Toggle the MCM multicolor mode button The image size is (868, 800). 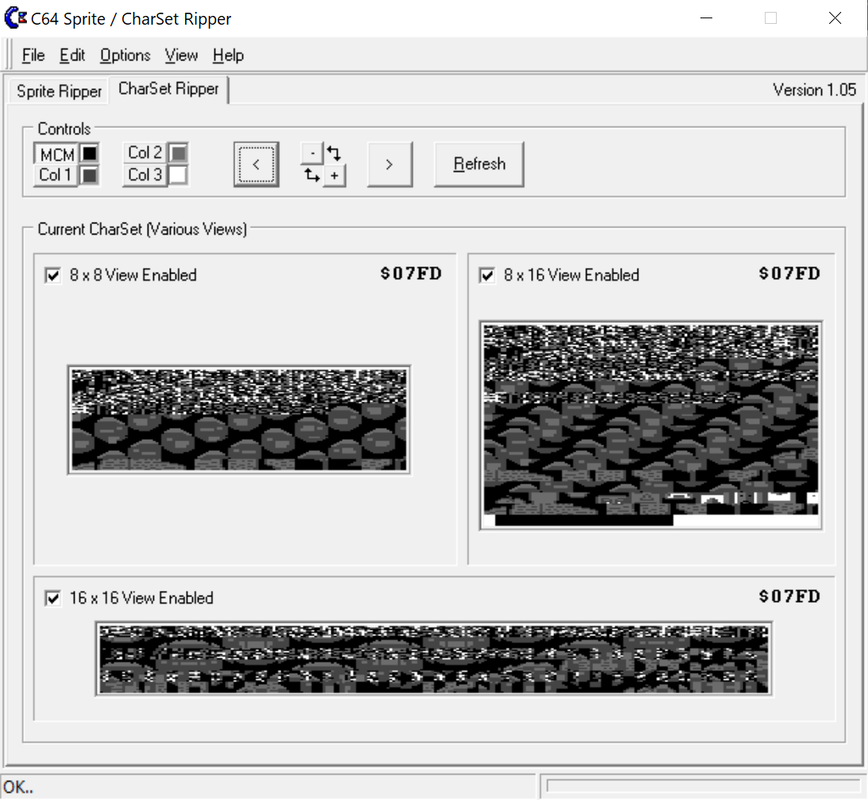[x=56, y=154]
